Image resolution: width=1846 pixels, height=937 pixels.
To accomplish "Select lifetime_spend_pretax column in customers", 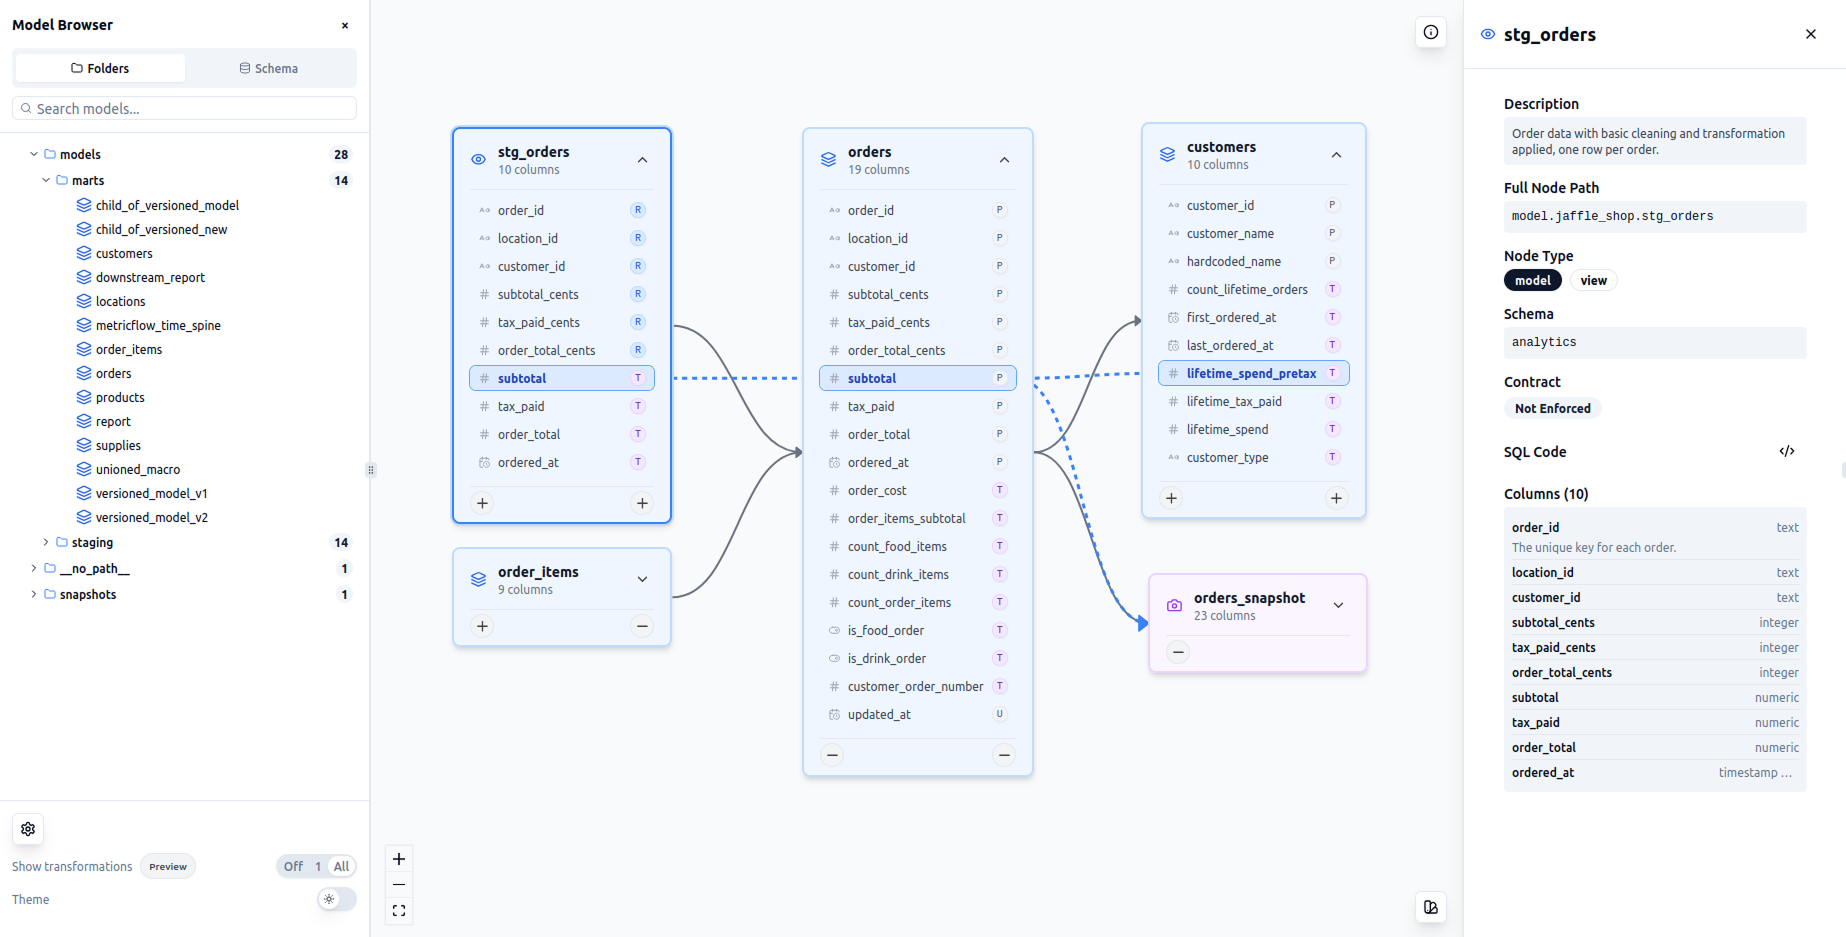I will click(x=1251, y=373).
